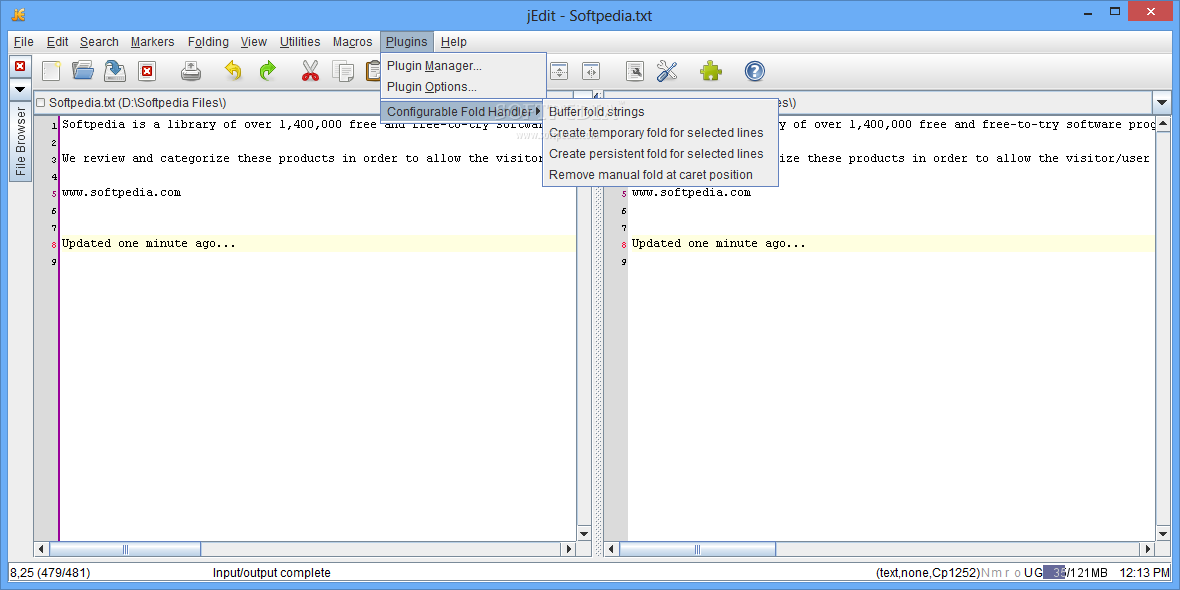Select Create temporary fold for selected lines
Screen dimensions: 1180x590
tap(660, 133)
